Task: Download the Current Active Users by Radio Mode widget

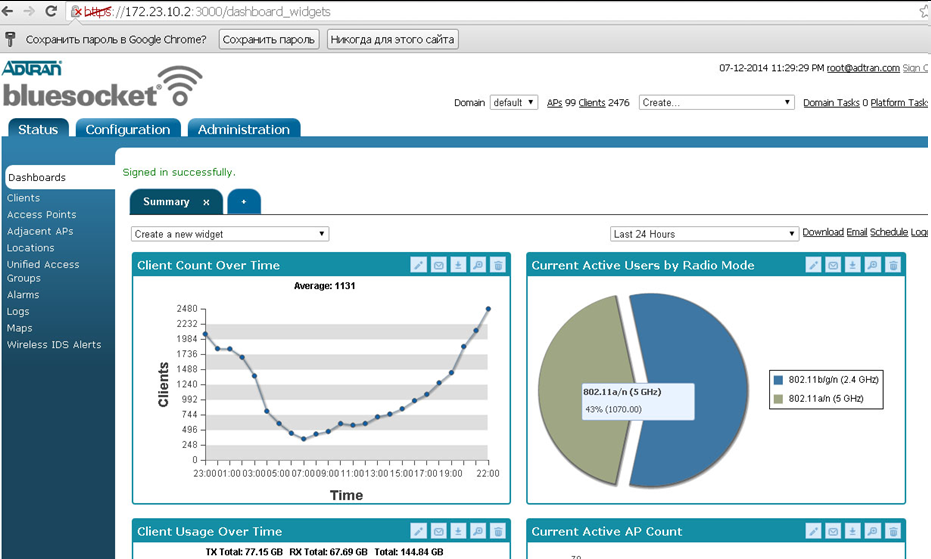Action: 853,265
